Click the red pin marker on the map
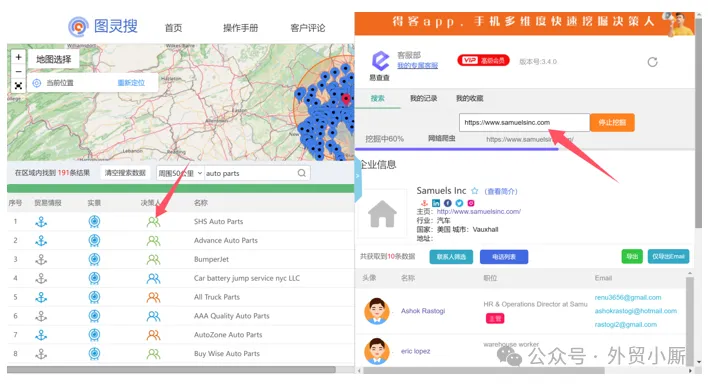The width and height of the screenshot is (708, 384). point(346,99)
